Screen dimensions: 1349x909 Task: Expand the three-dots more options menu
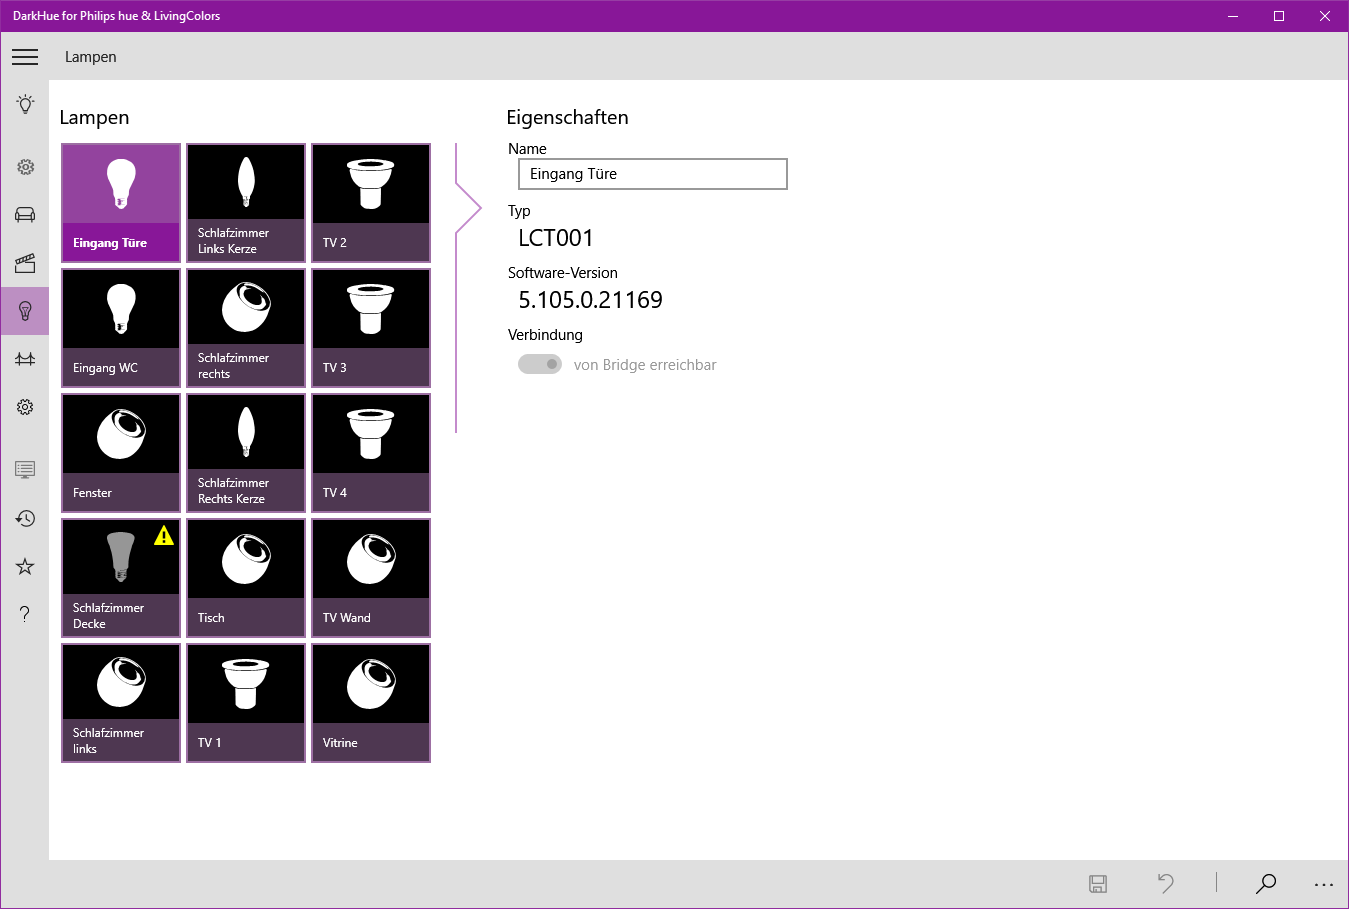coord(1324,884)
